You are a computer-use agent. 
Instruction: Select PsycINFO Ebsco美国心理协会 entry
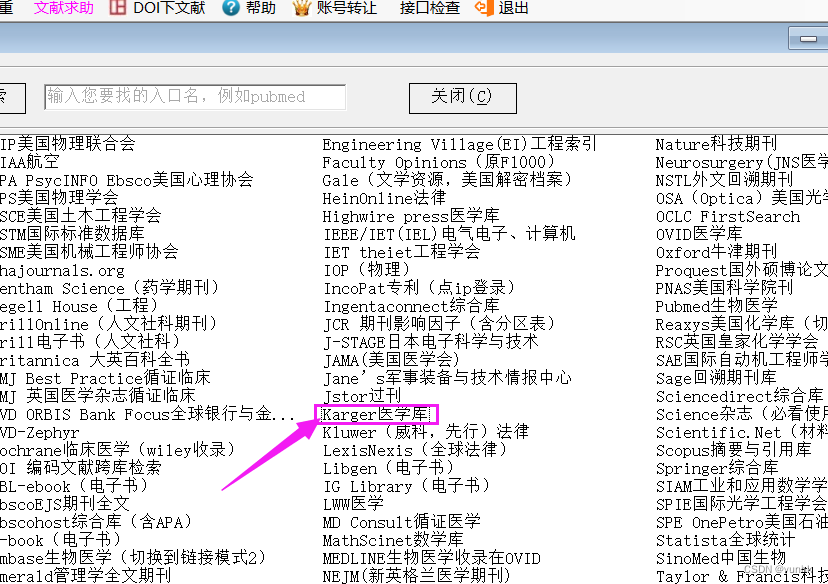127,180
